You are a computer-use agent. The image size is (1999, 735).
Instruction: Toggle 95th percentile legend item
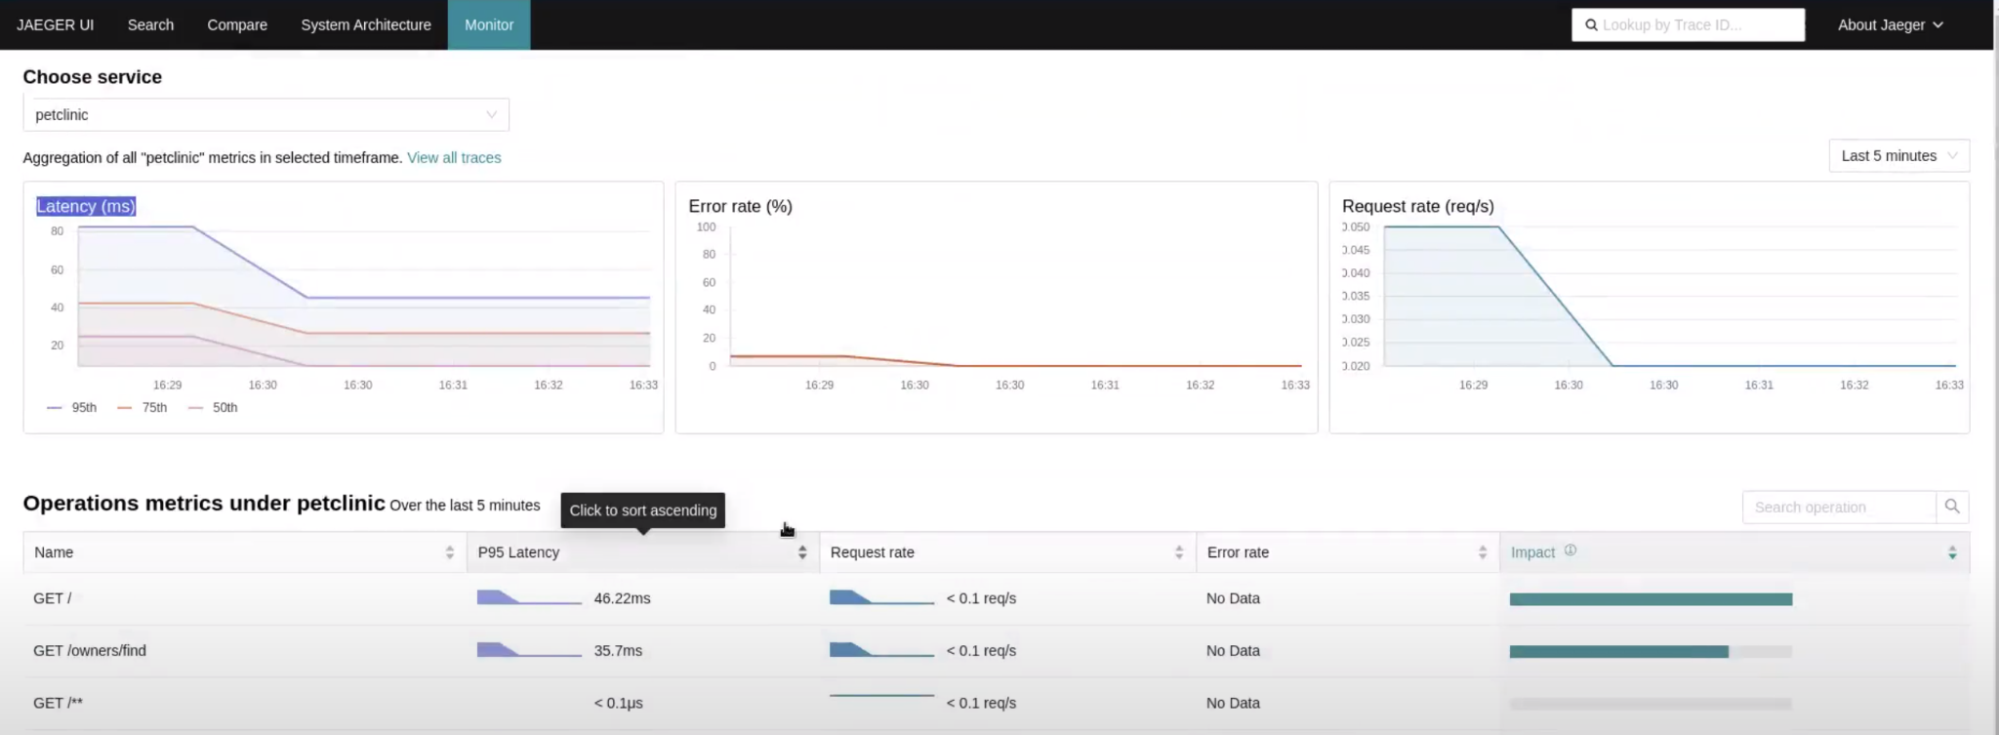73,408
